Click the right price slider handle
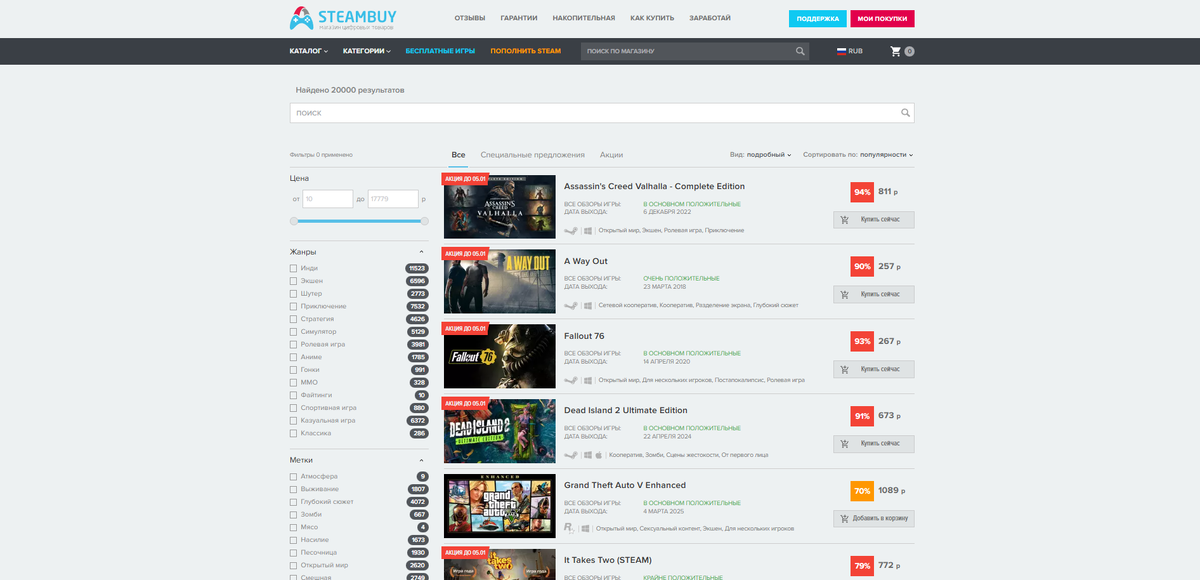Viewport: 1200px width, 580px height. 424,221
